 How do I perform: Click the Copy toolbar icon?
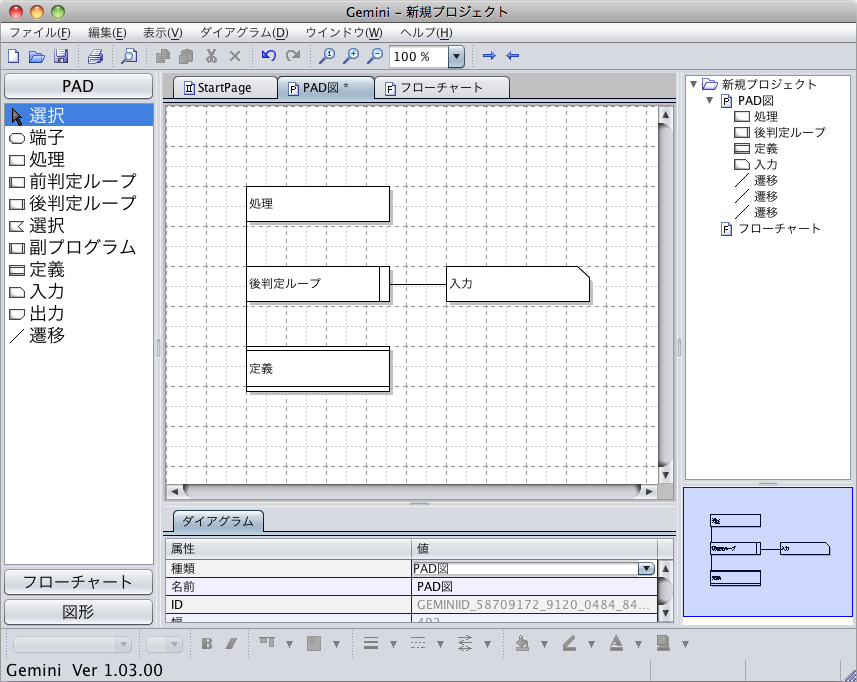coord(162,56)
